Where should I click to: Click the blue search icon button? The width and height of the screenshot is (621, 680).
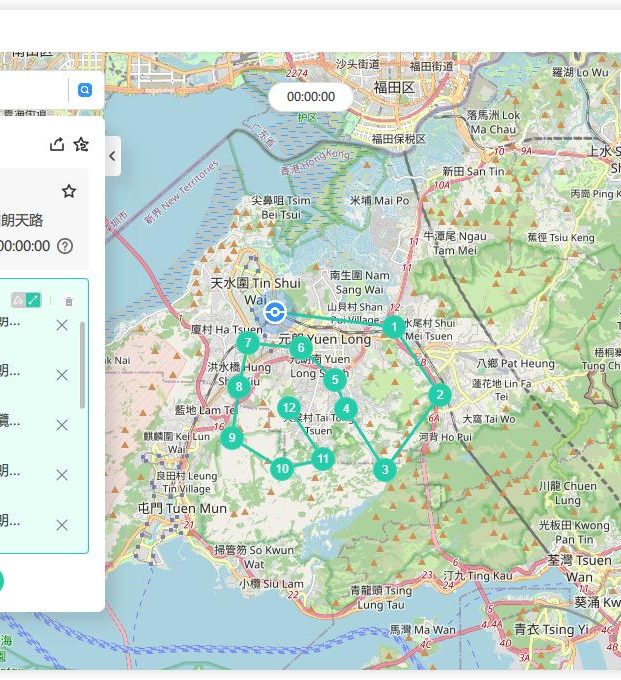[85, 90]
